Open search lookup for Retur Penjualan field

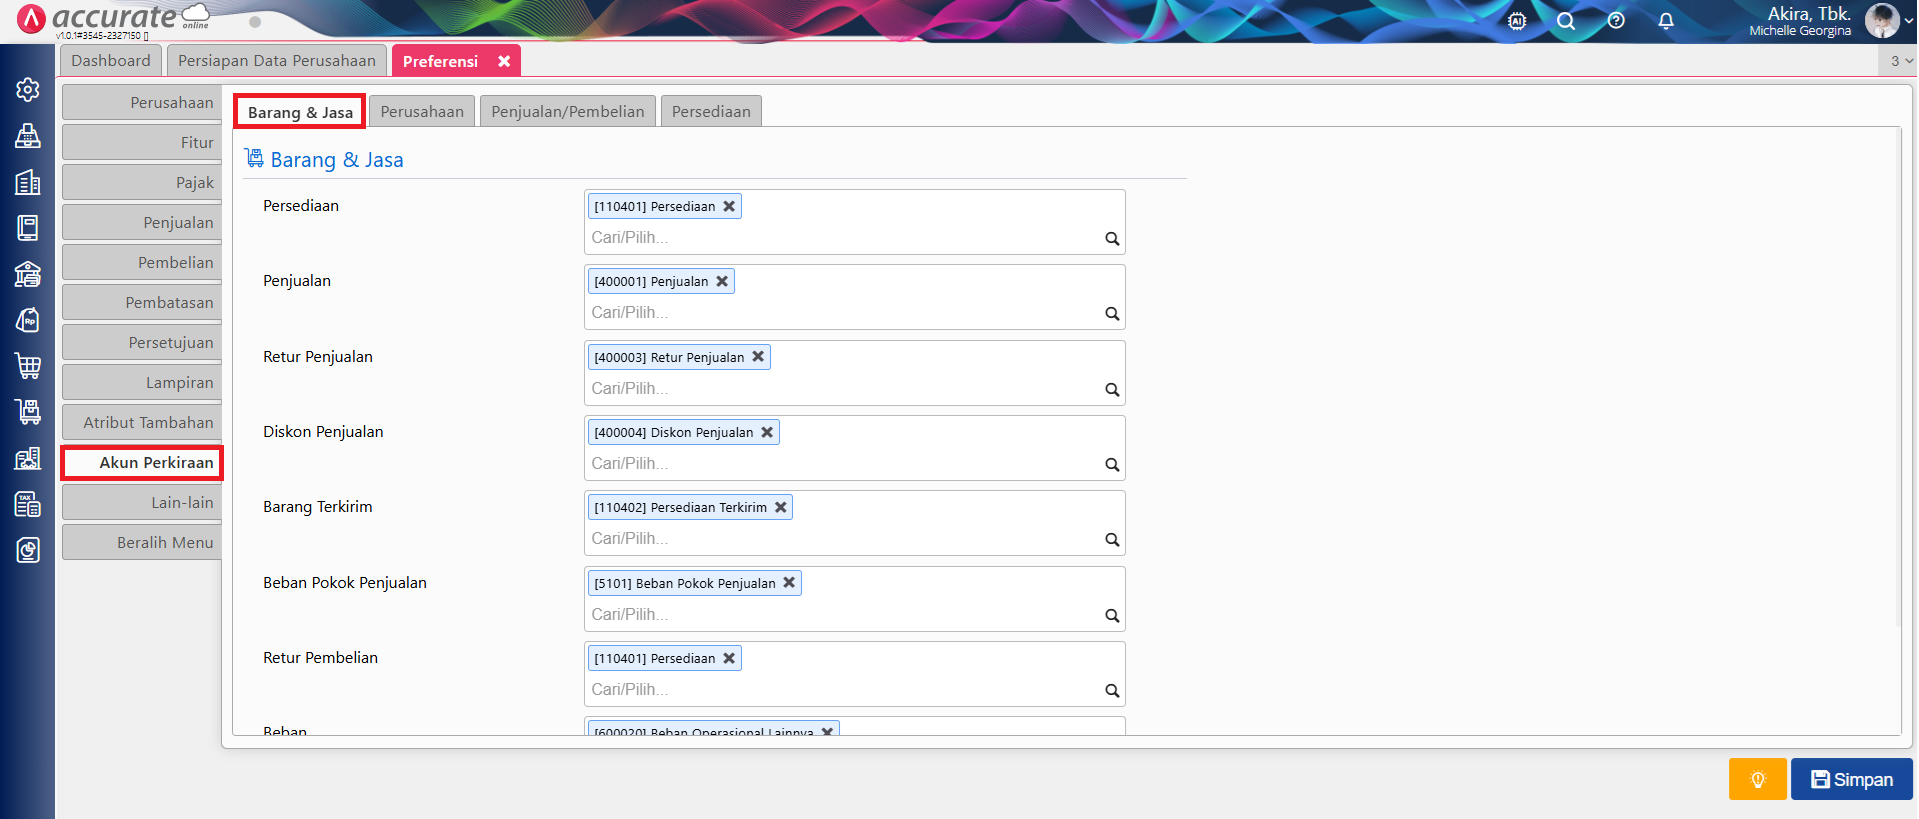pyautogui.click(x=1111, y=390)
